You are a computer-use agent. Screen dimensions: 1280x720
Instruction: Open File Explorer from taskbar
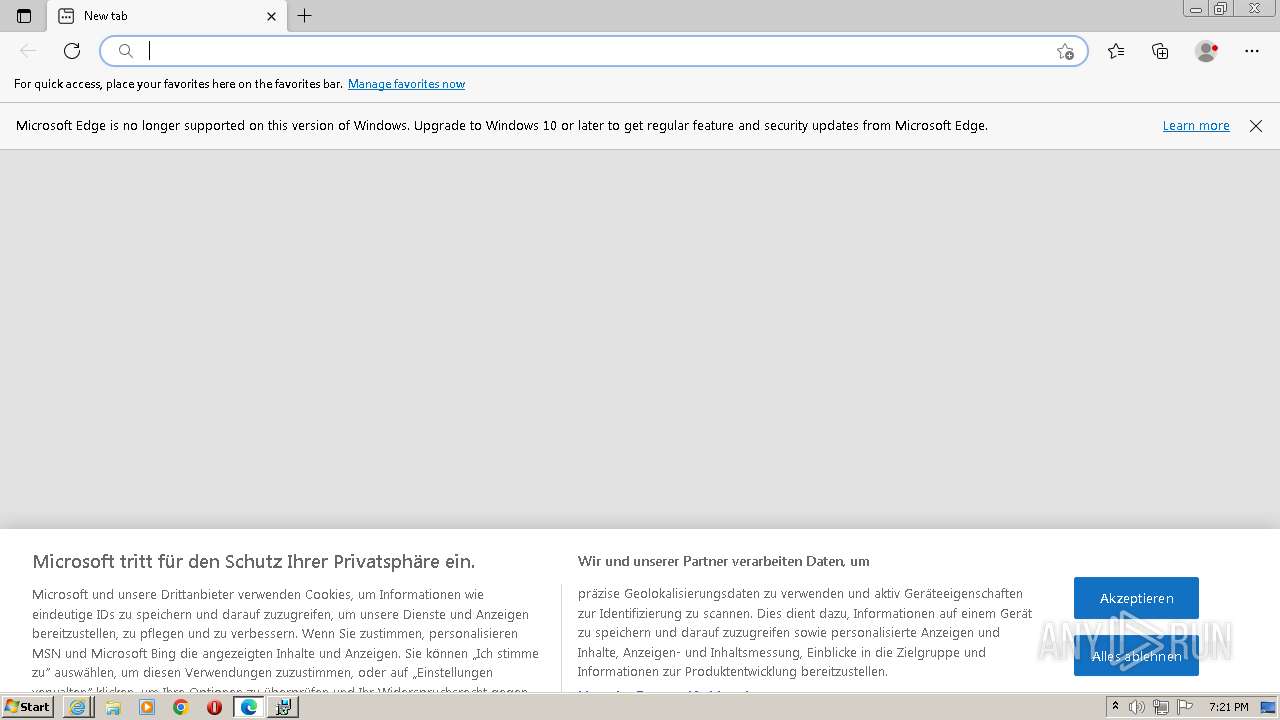(113, 707)
